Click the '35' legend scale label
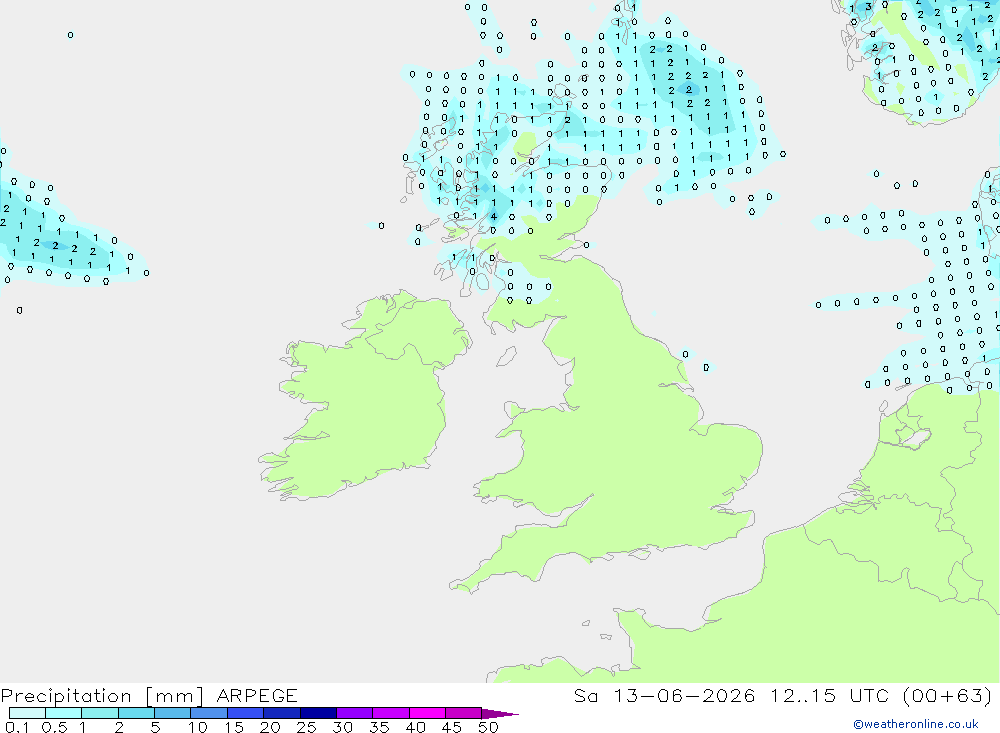The image size is (1000, 733). click(379, 727)
